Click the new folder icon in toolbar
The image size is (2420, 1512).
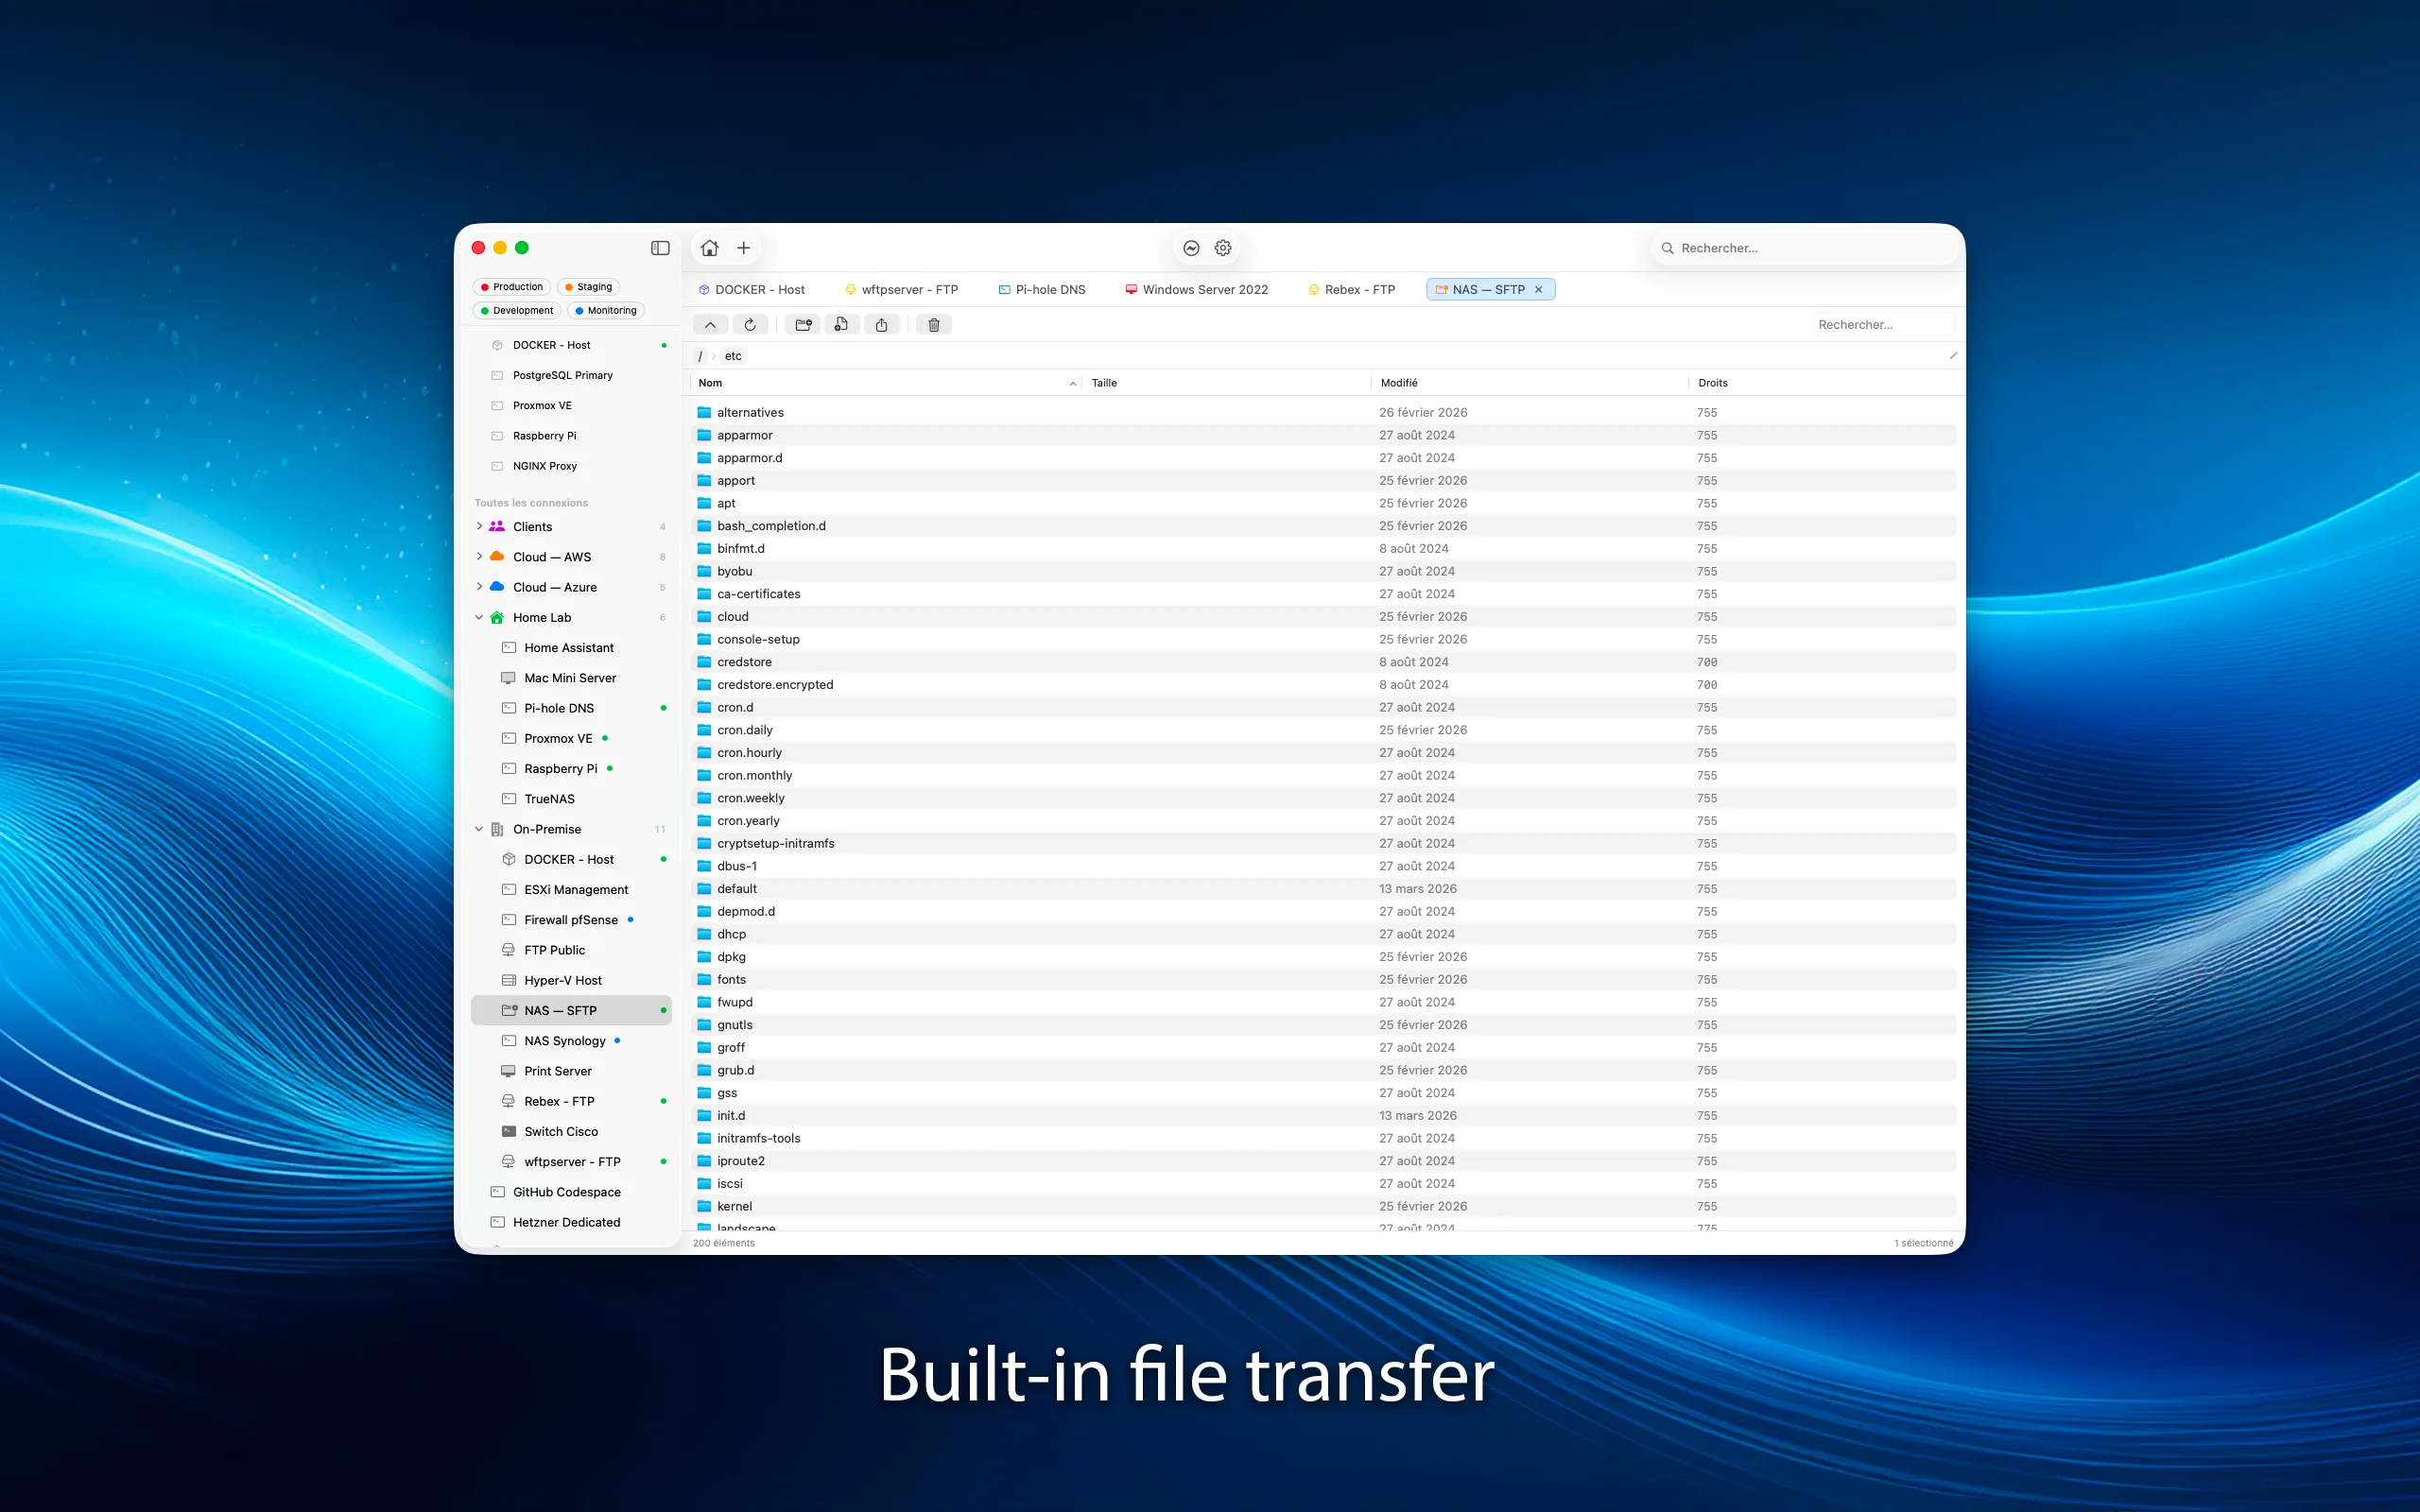(x=802, y=324)
